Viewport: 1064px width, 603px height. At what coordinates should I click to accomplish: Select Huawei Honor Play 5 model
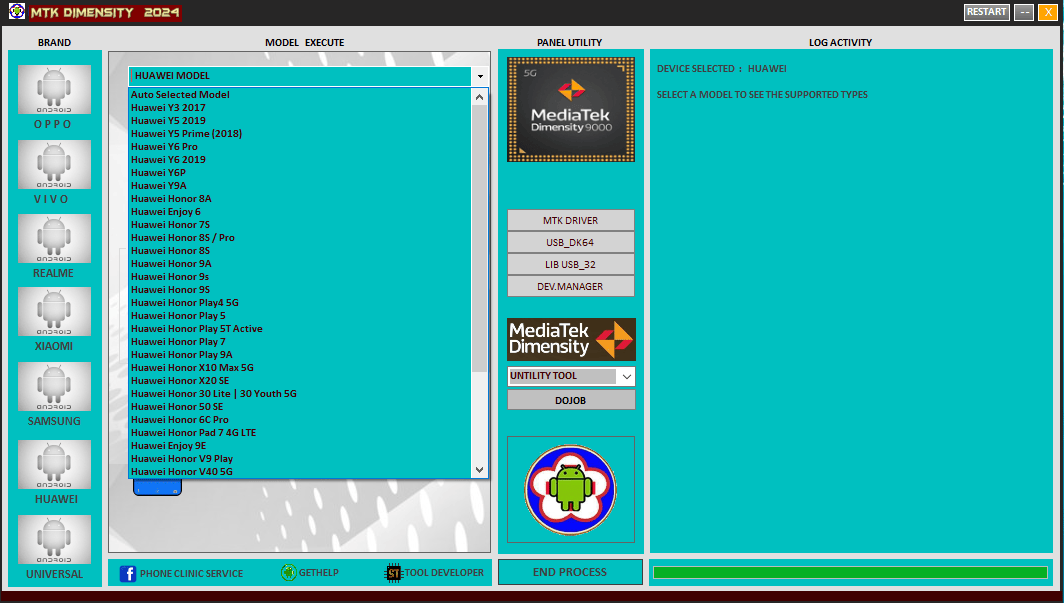299,315
